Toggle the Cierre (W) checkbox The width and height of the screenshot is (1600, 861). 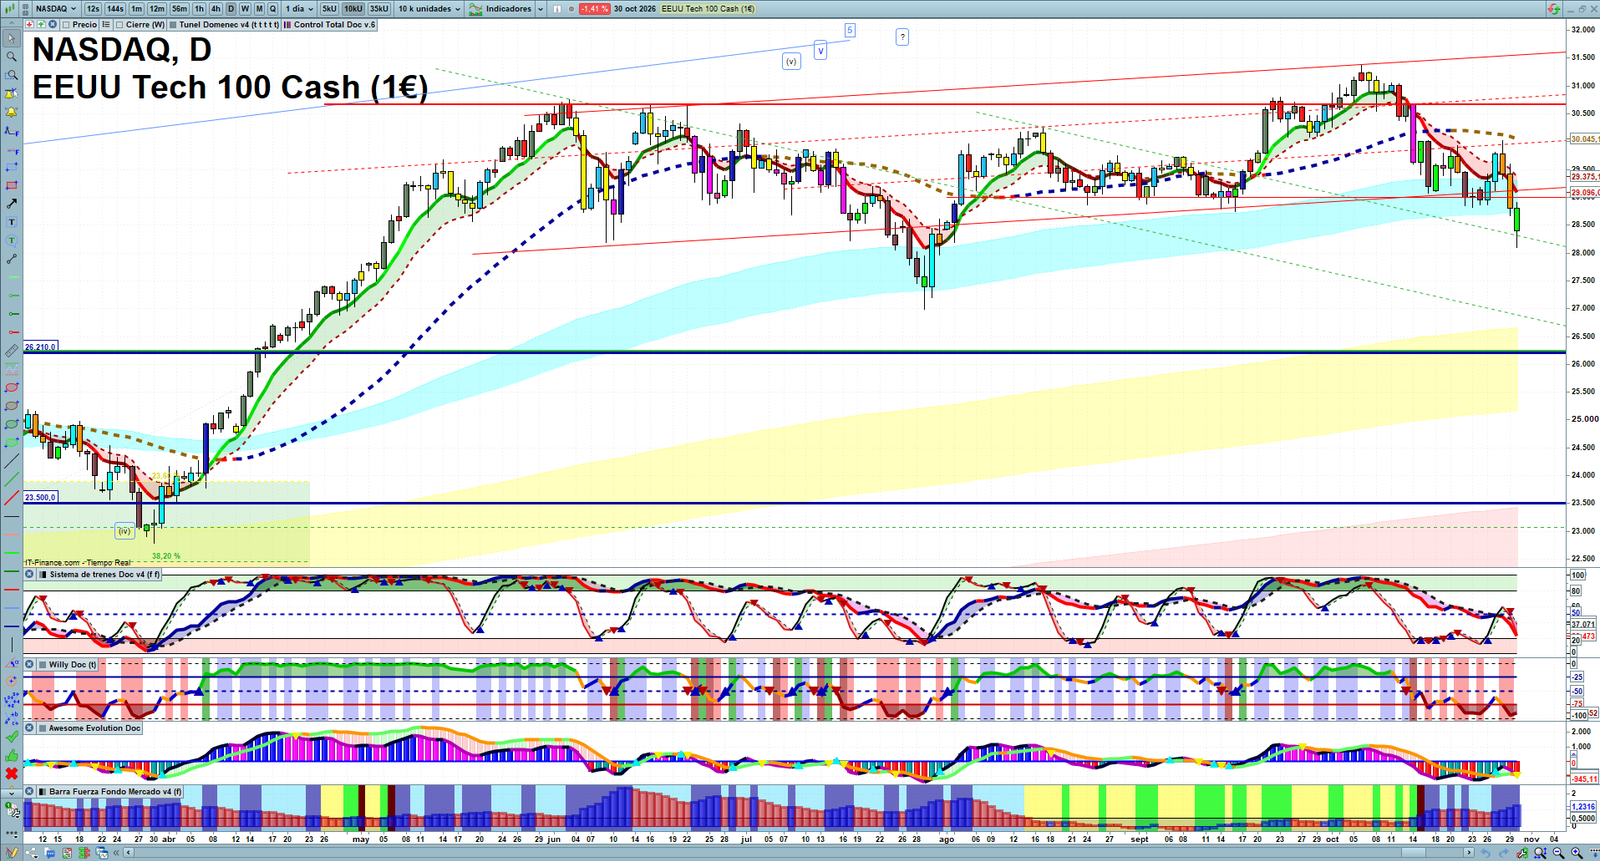click(x=120, y=24)
